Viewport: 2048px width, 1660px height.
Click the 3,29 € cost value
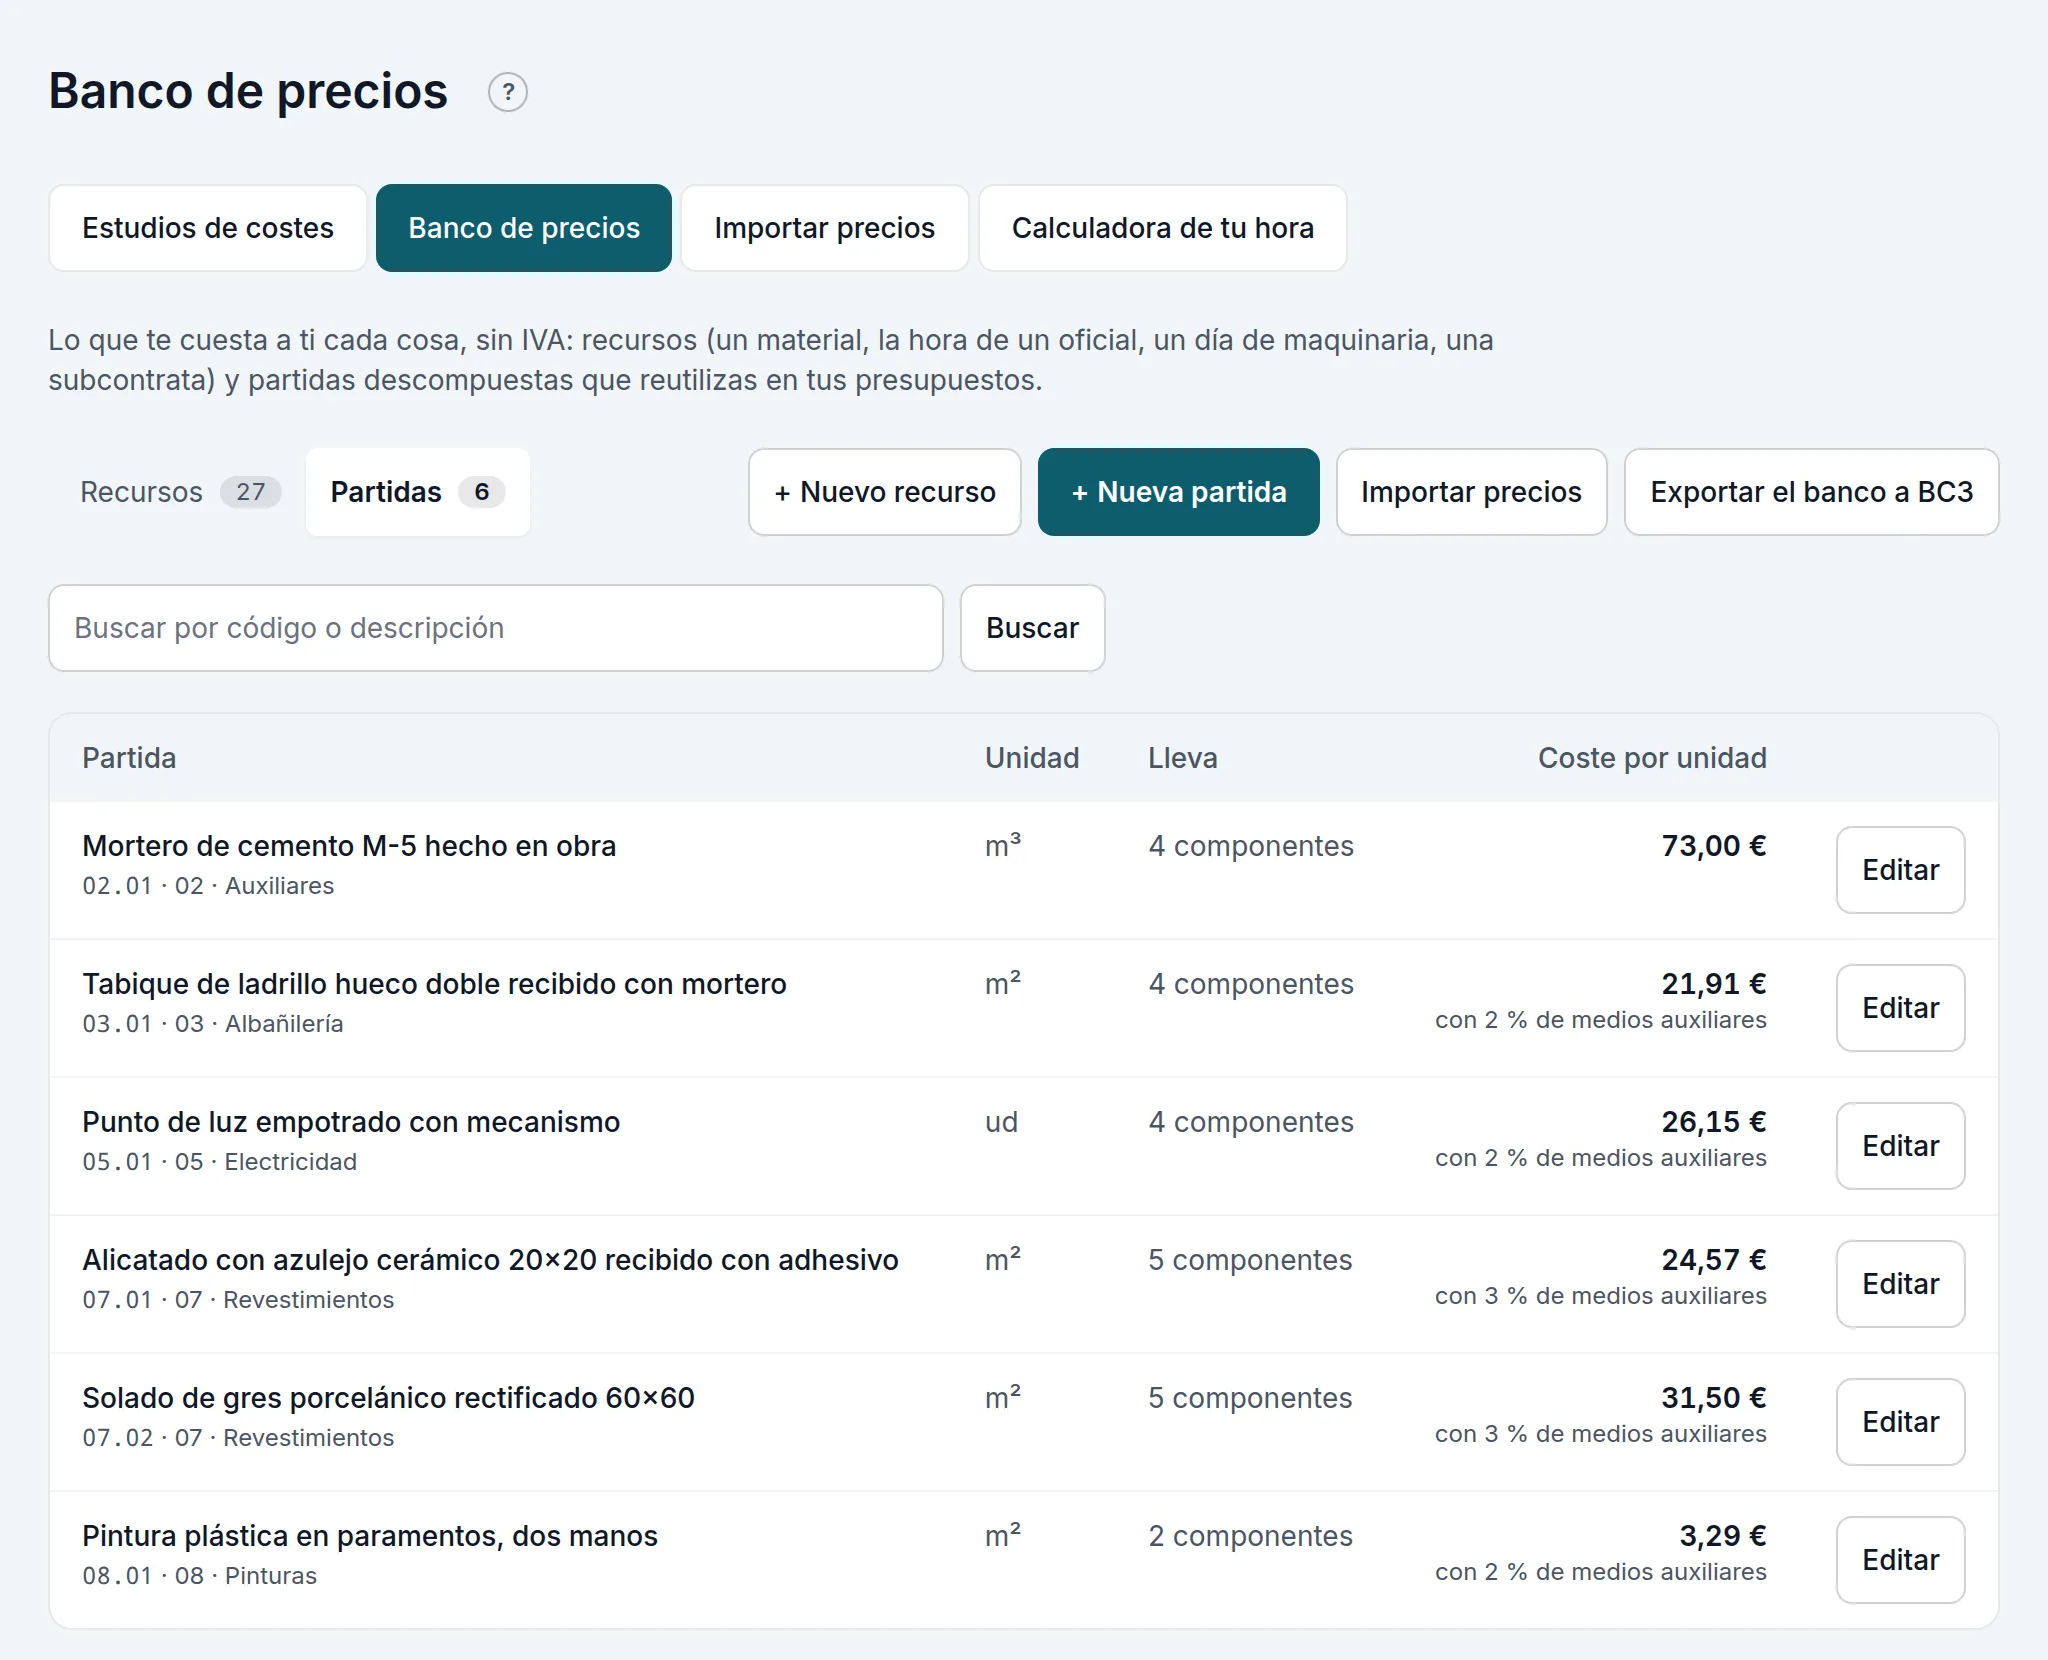1723,1536
